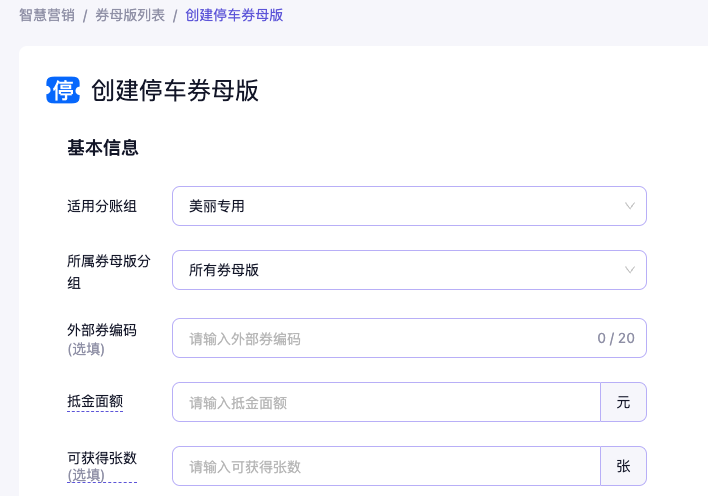The image size is (708, 496).
Task: Click the dashed-underlined 可获得张数 label
Action: tap(102, 457)
